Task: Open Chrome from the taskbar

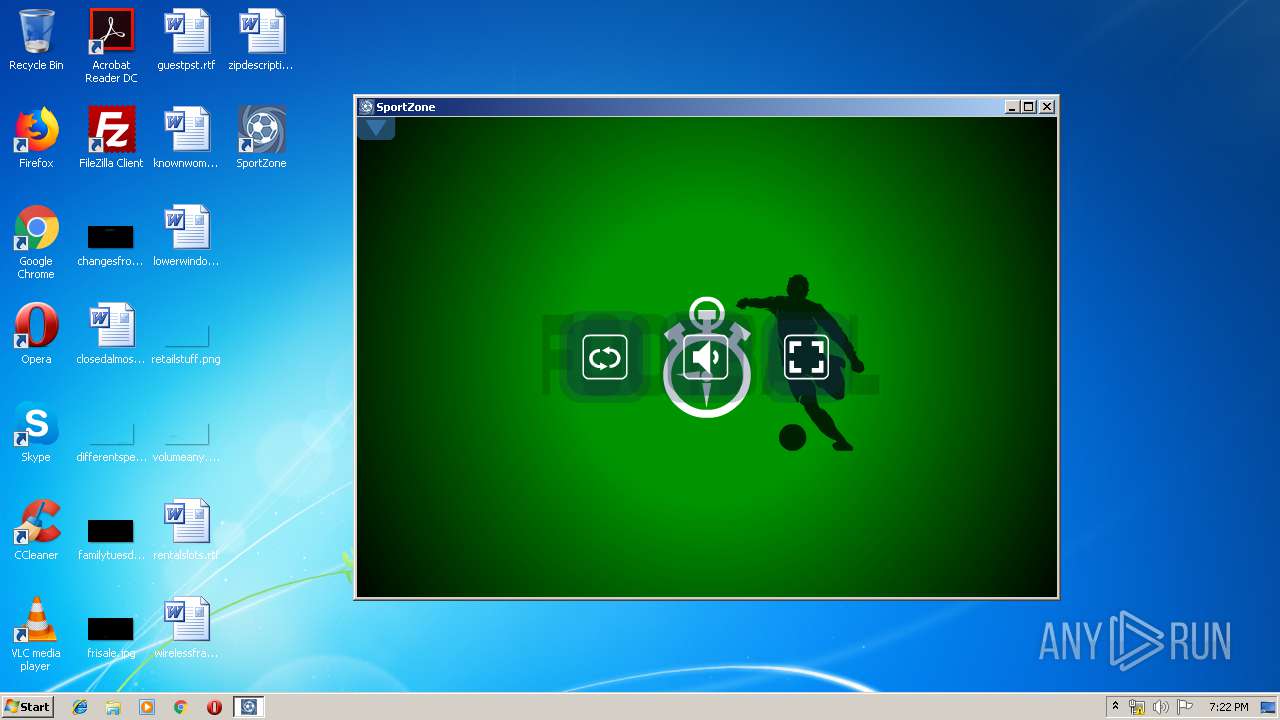Action: coord(181,707)
